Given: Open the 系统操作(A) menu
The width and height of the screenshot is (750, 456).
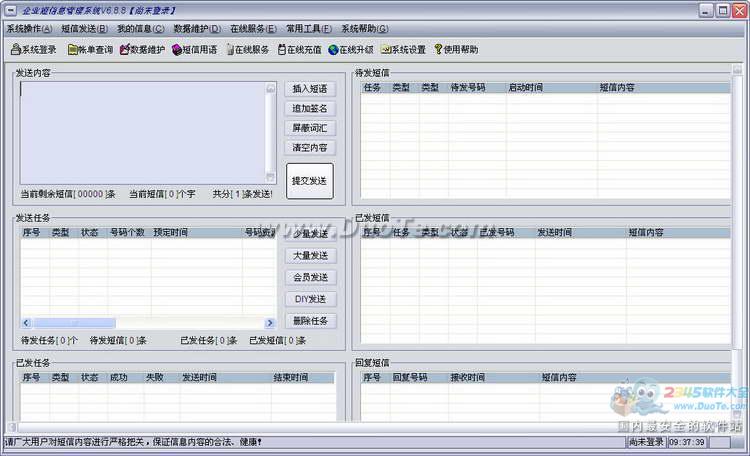Looking at the screenshot, I should pos(30,29).
